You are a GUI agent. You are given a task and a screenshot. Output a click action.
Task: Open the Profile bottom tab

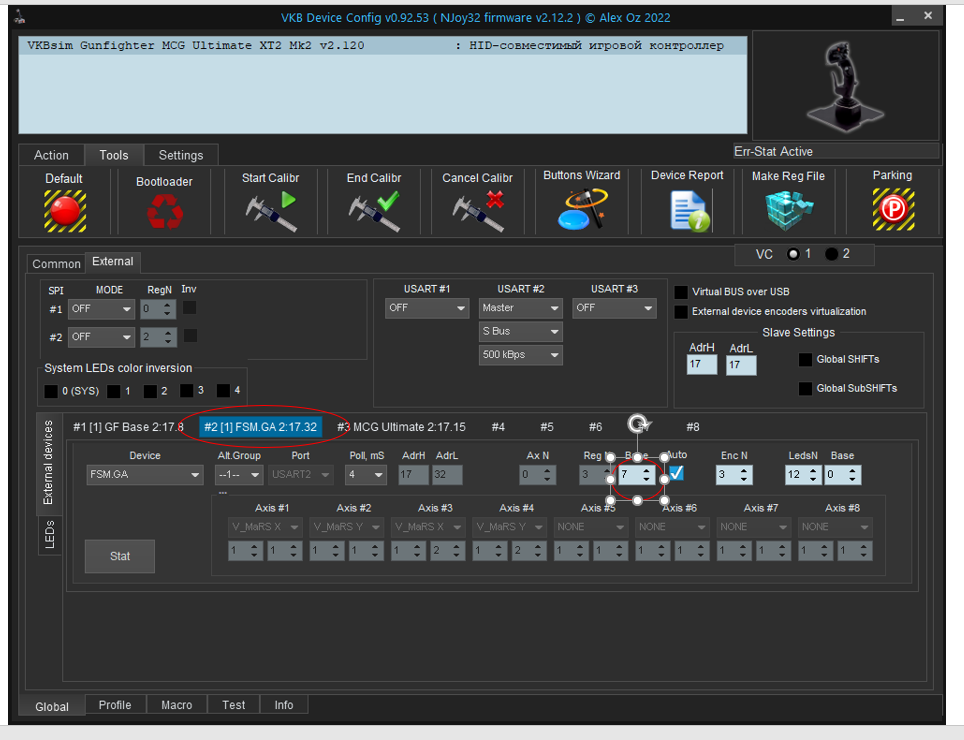coord(115,705)
